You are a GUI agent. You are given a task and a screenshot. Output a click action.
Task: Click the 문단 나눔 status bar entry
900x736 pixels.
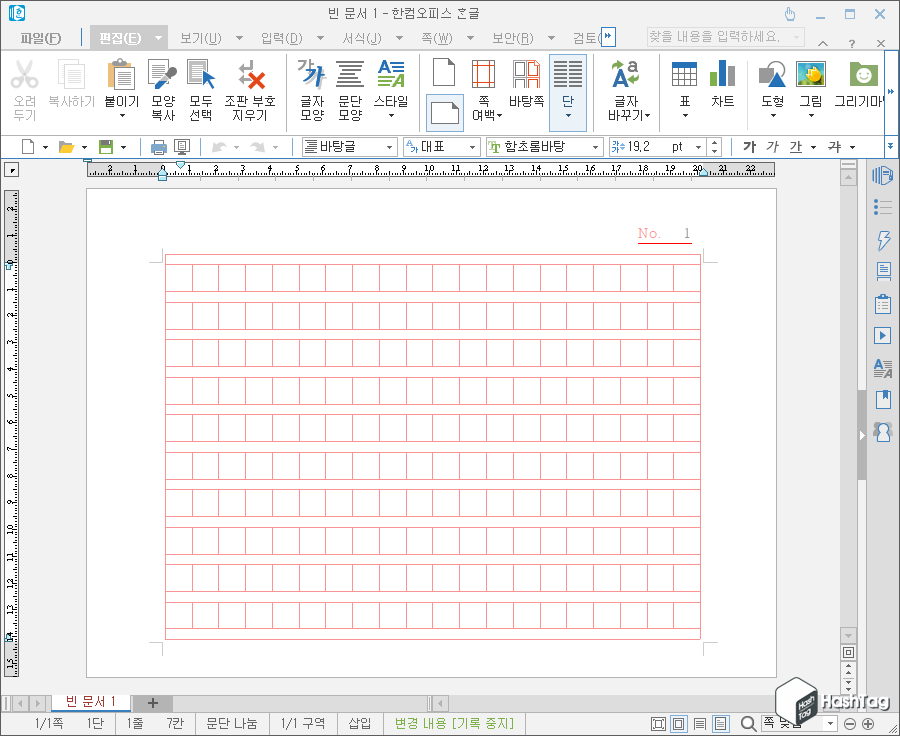(x=231, y=723)
